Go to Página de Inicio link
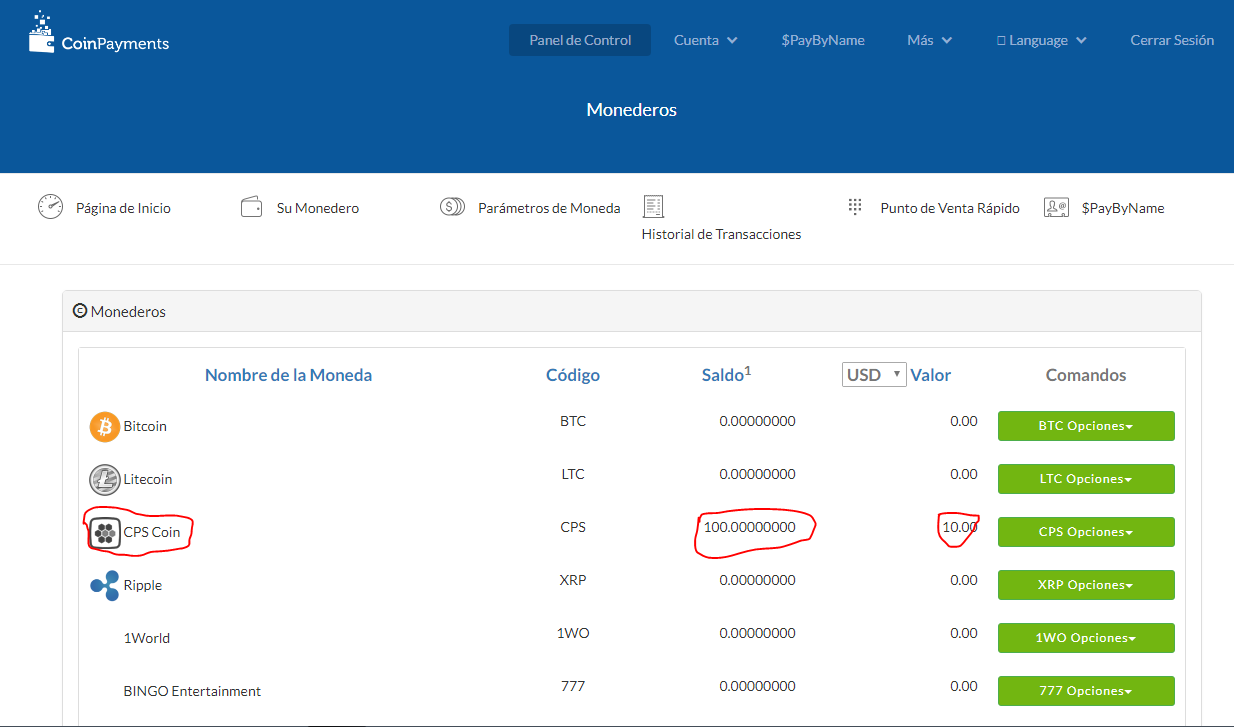Image resolution: width=1234 pixels, height=727 pixels. [123, 208]
